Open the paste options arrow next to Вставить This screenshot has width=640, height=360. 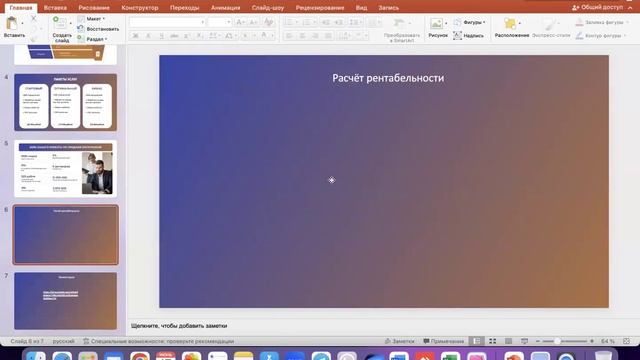[22, 24]
